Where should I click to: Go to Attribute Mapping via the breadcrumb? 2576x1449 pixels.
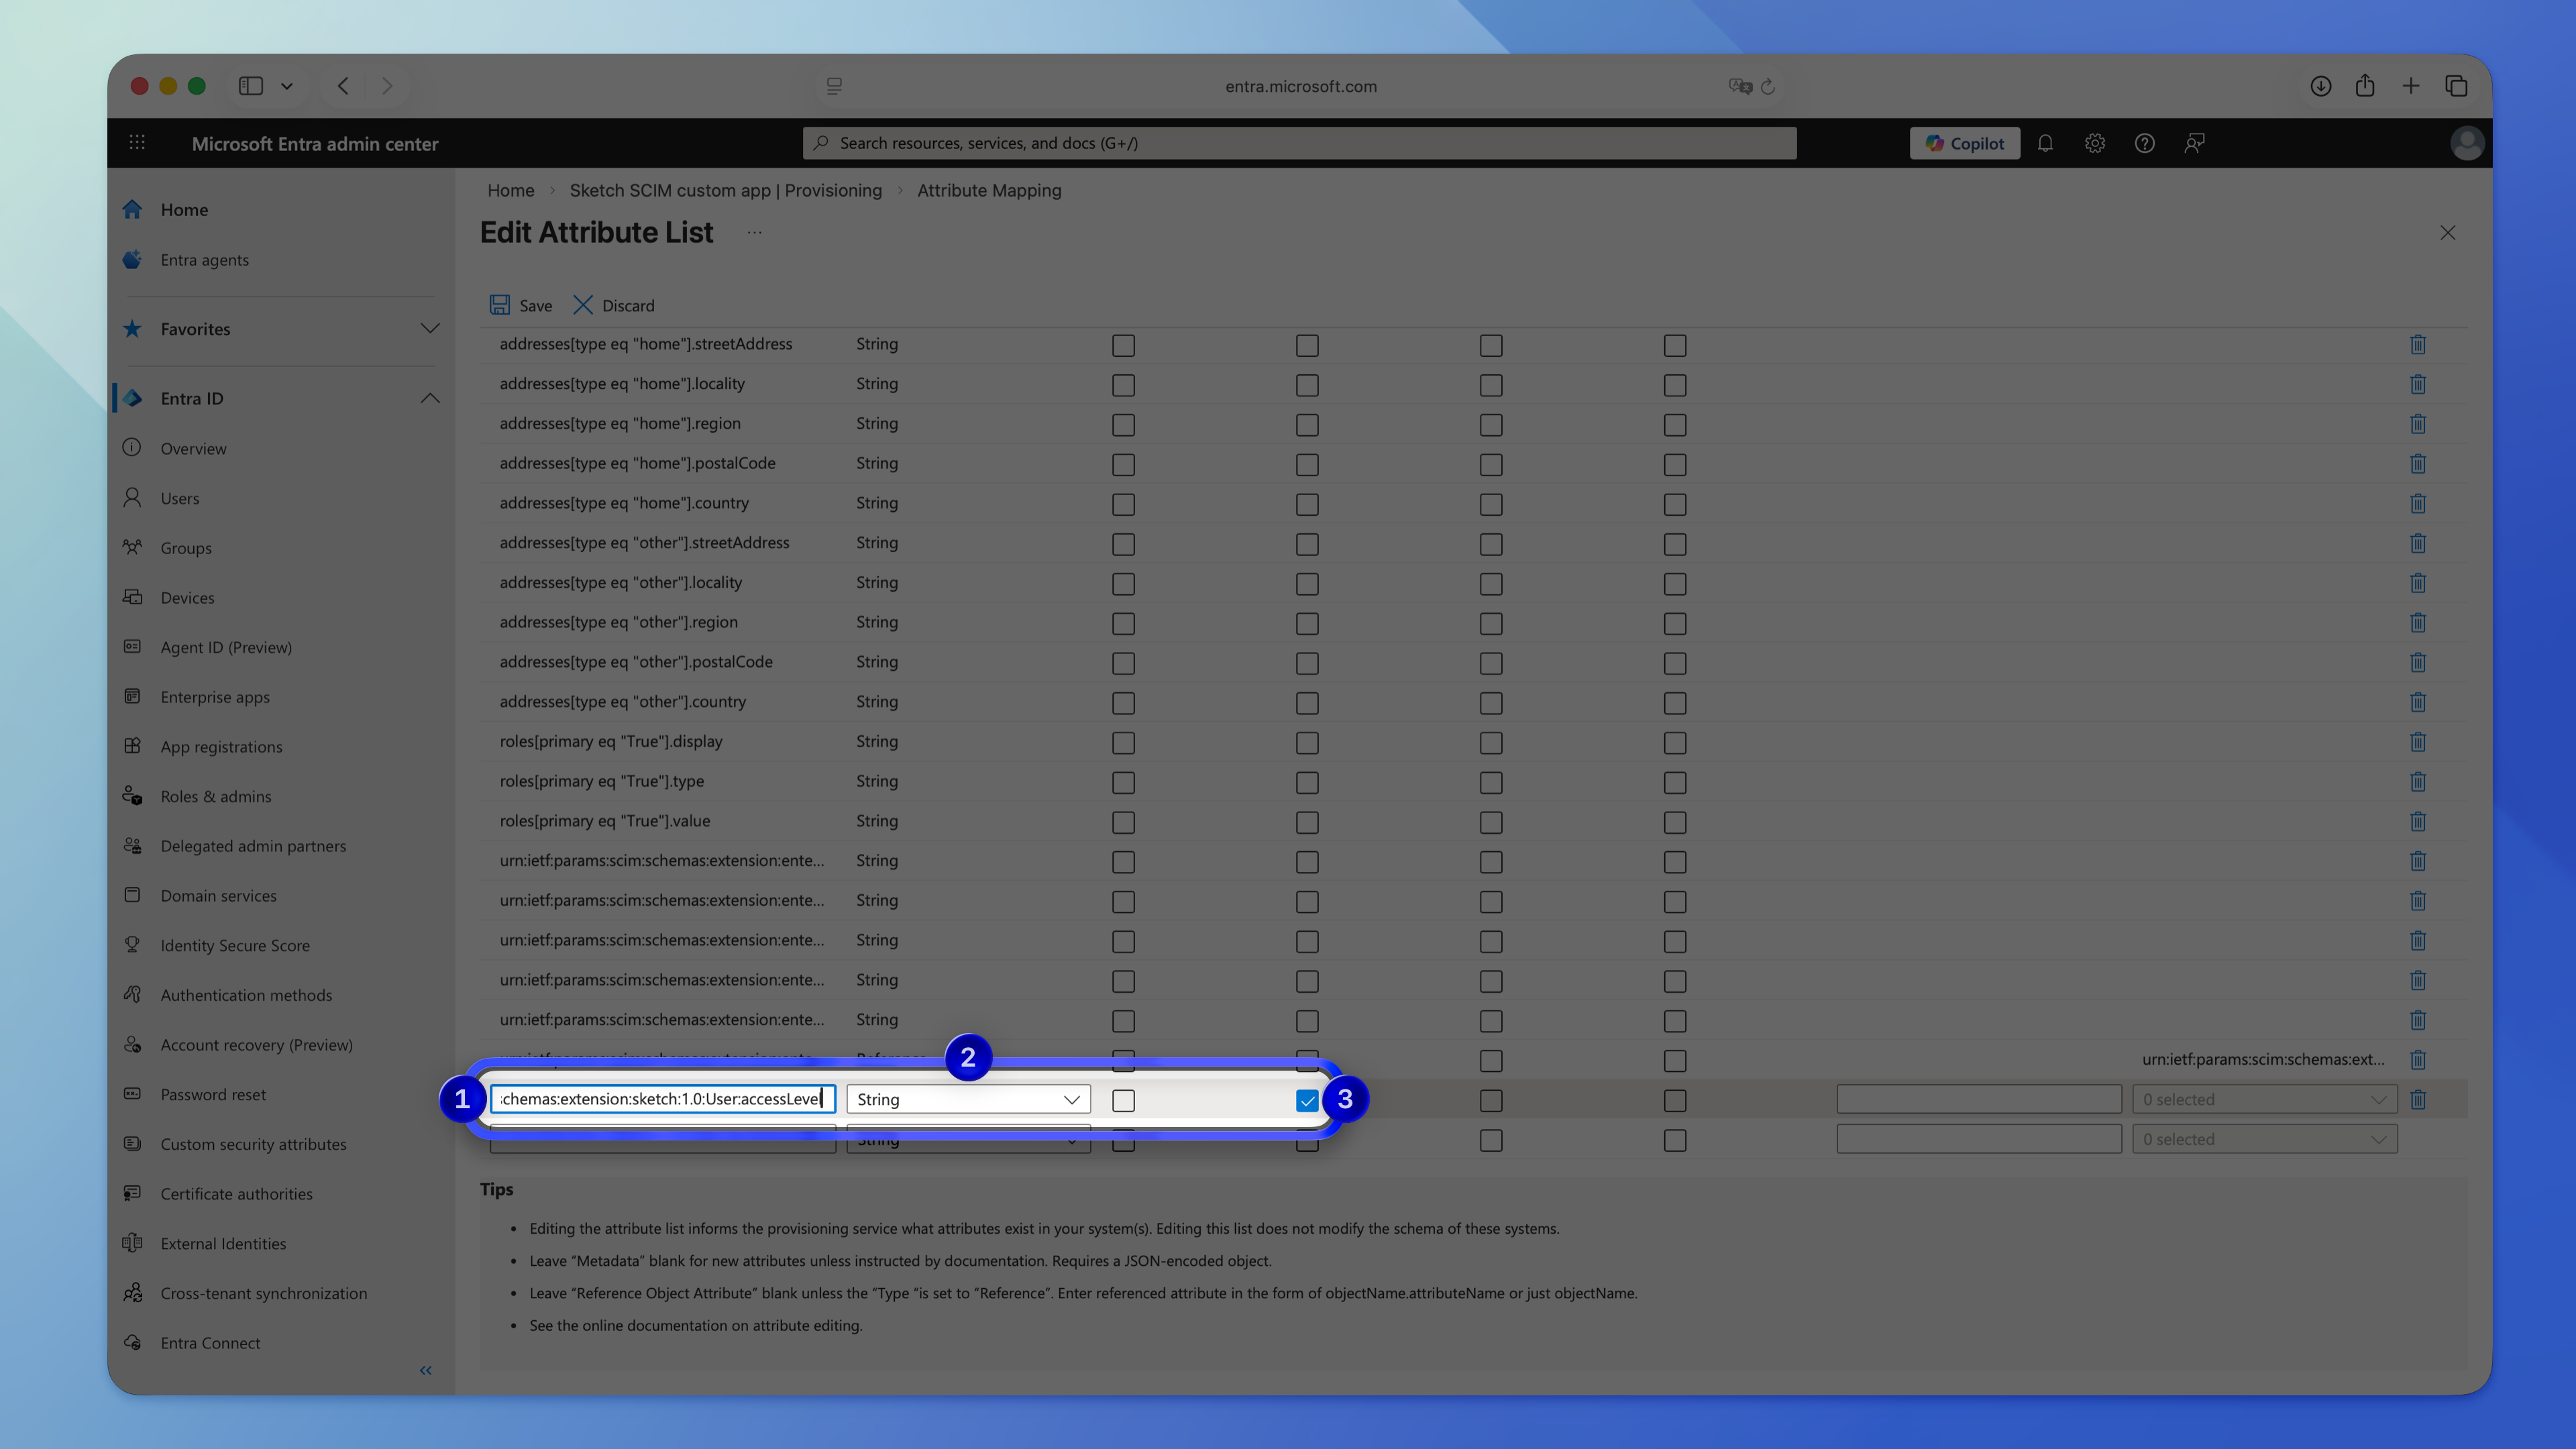[989, 190]
